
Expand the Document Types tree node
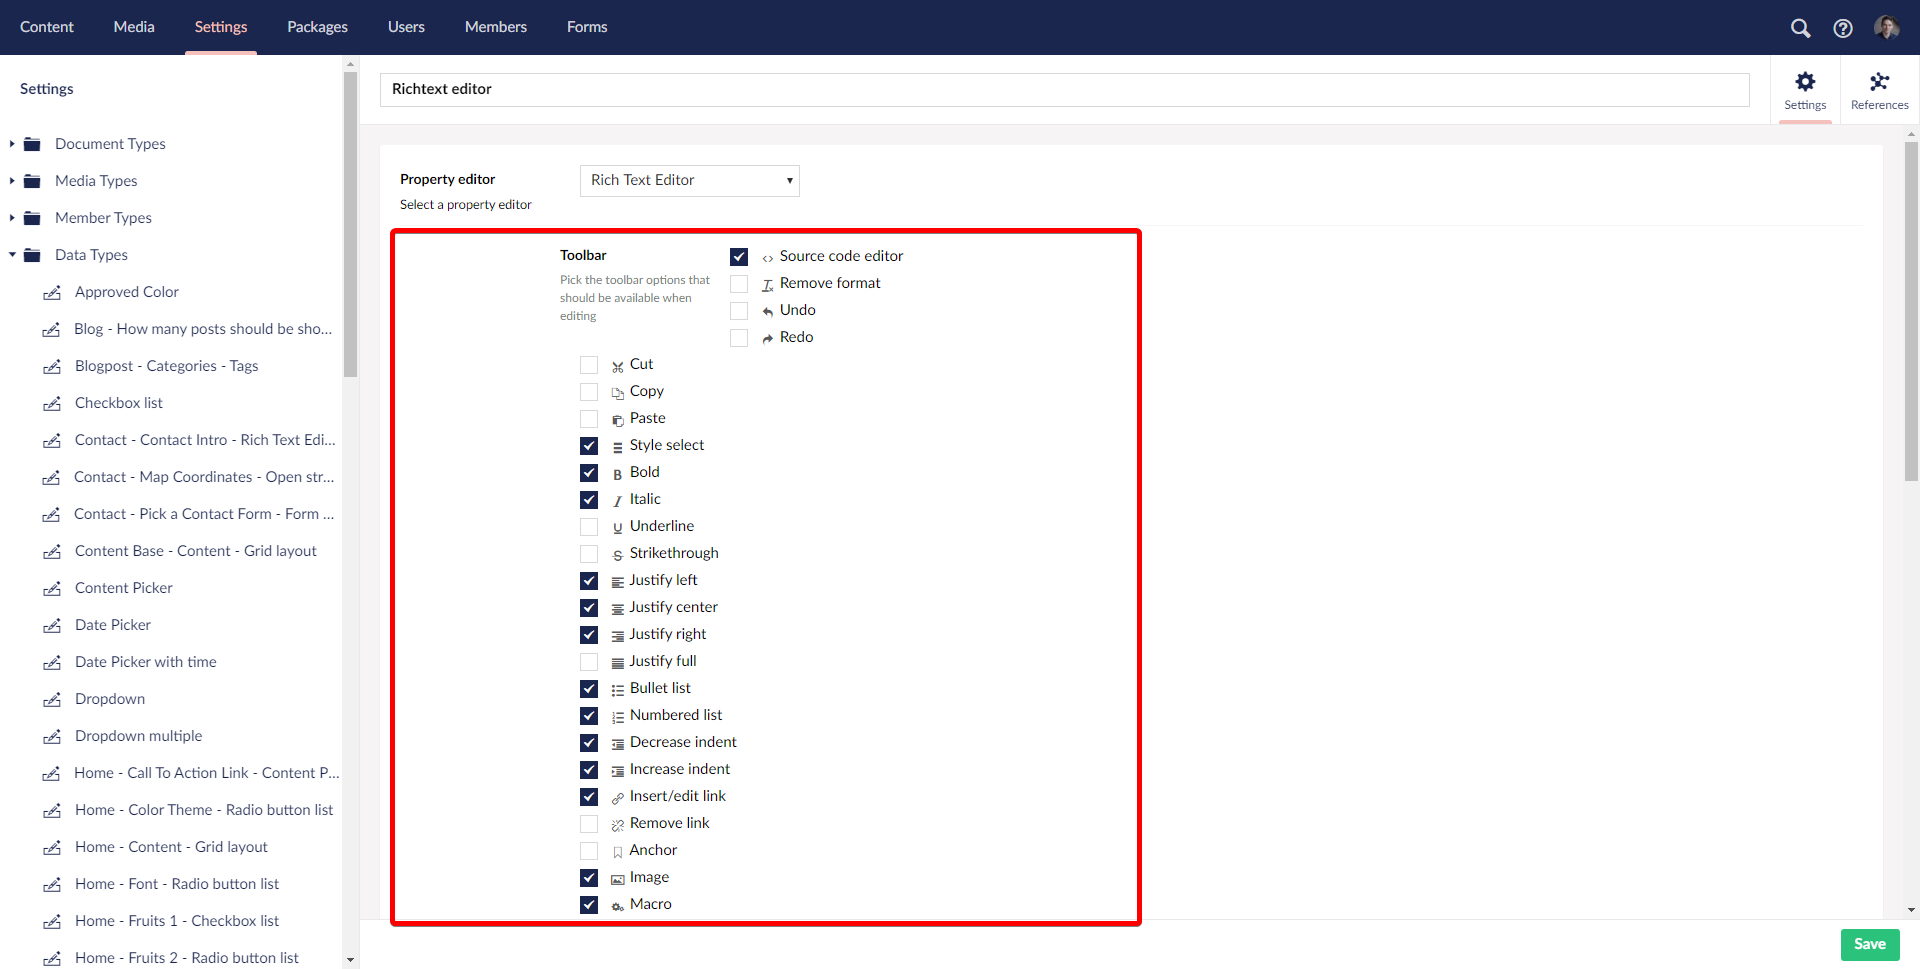(x=11, y=143)
